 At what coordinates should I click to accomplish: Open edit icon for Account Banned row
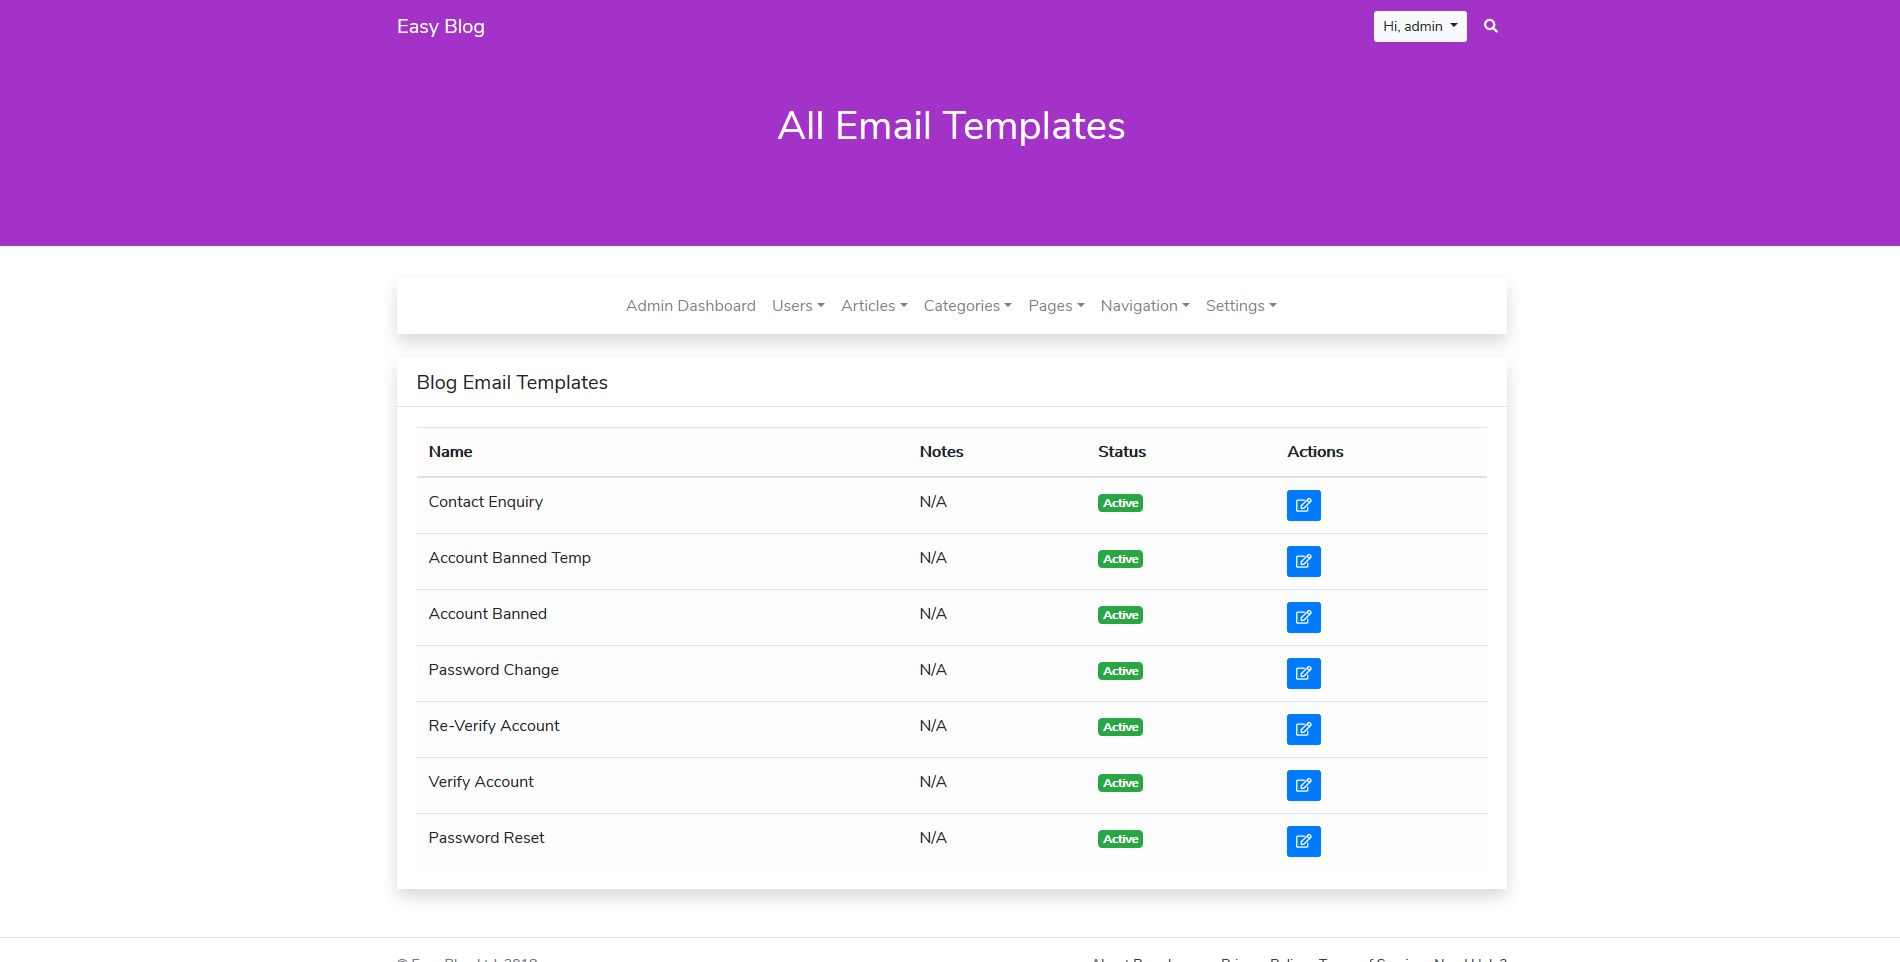tap(1303, 617)
